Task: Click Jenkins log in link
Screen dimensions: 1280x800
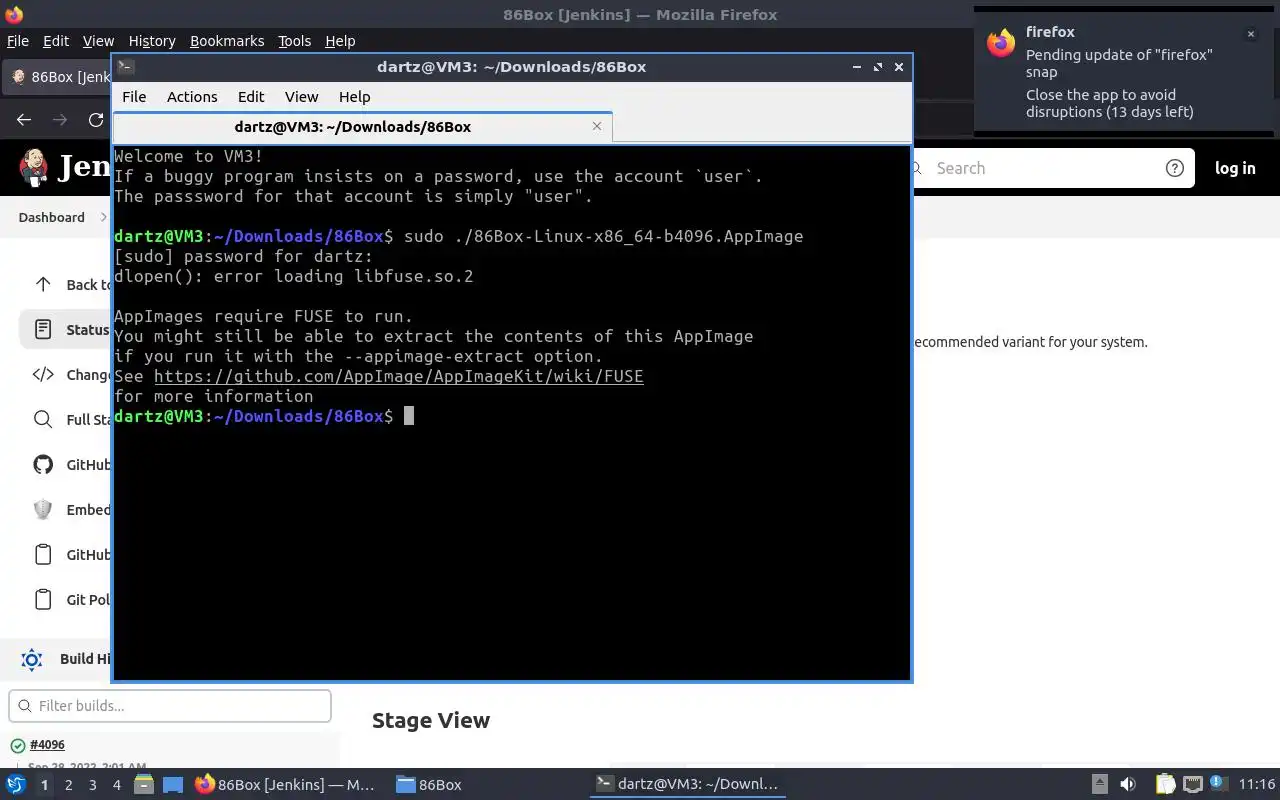Action: pyautogui.click(x=1235, y=168)
